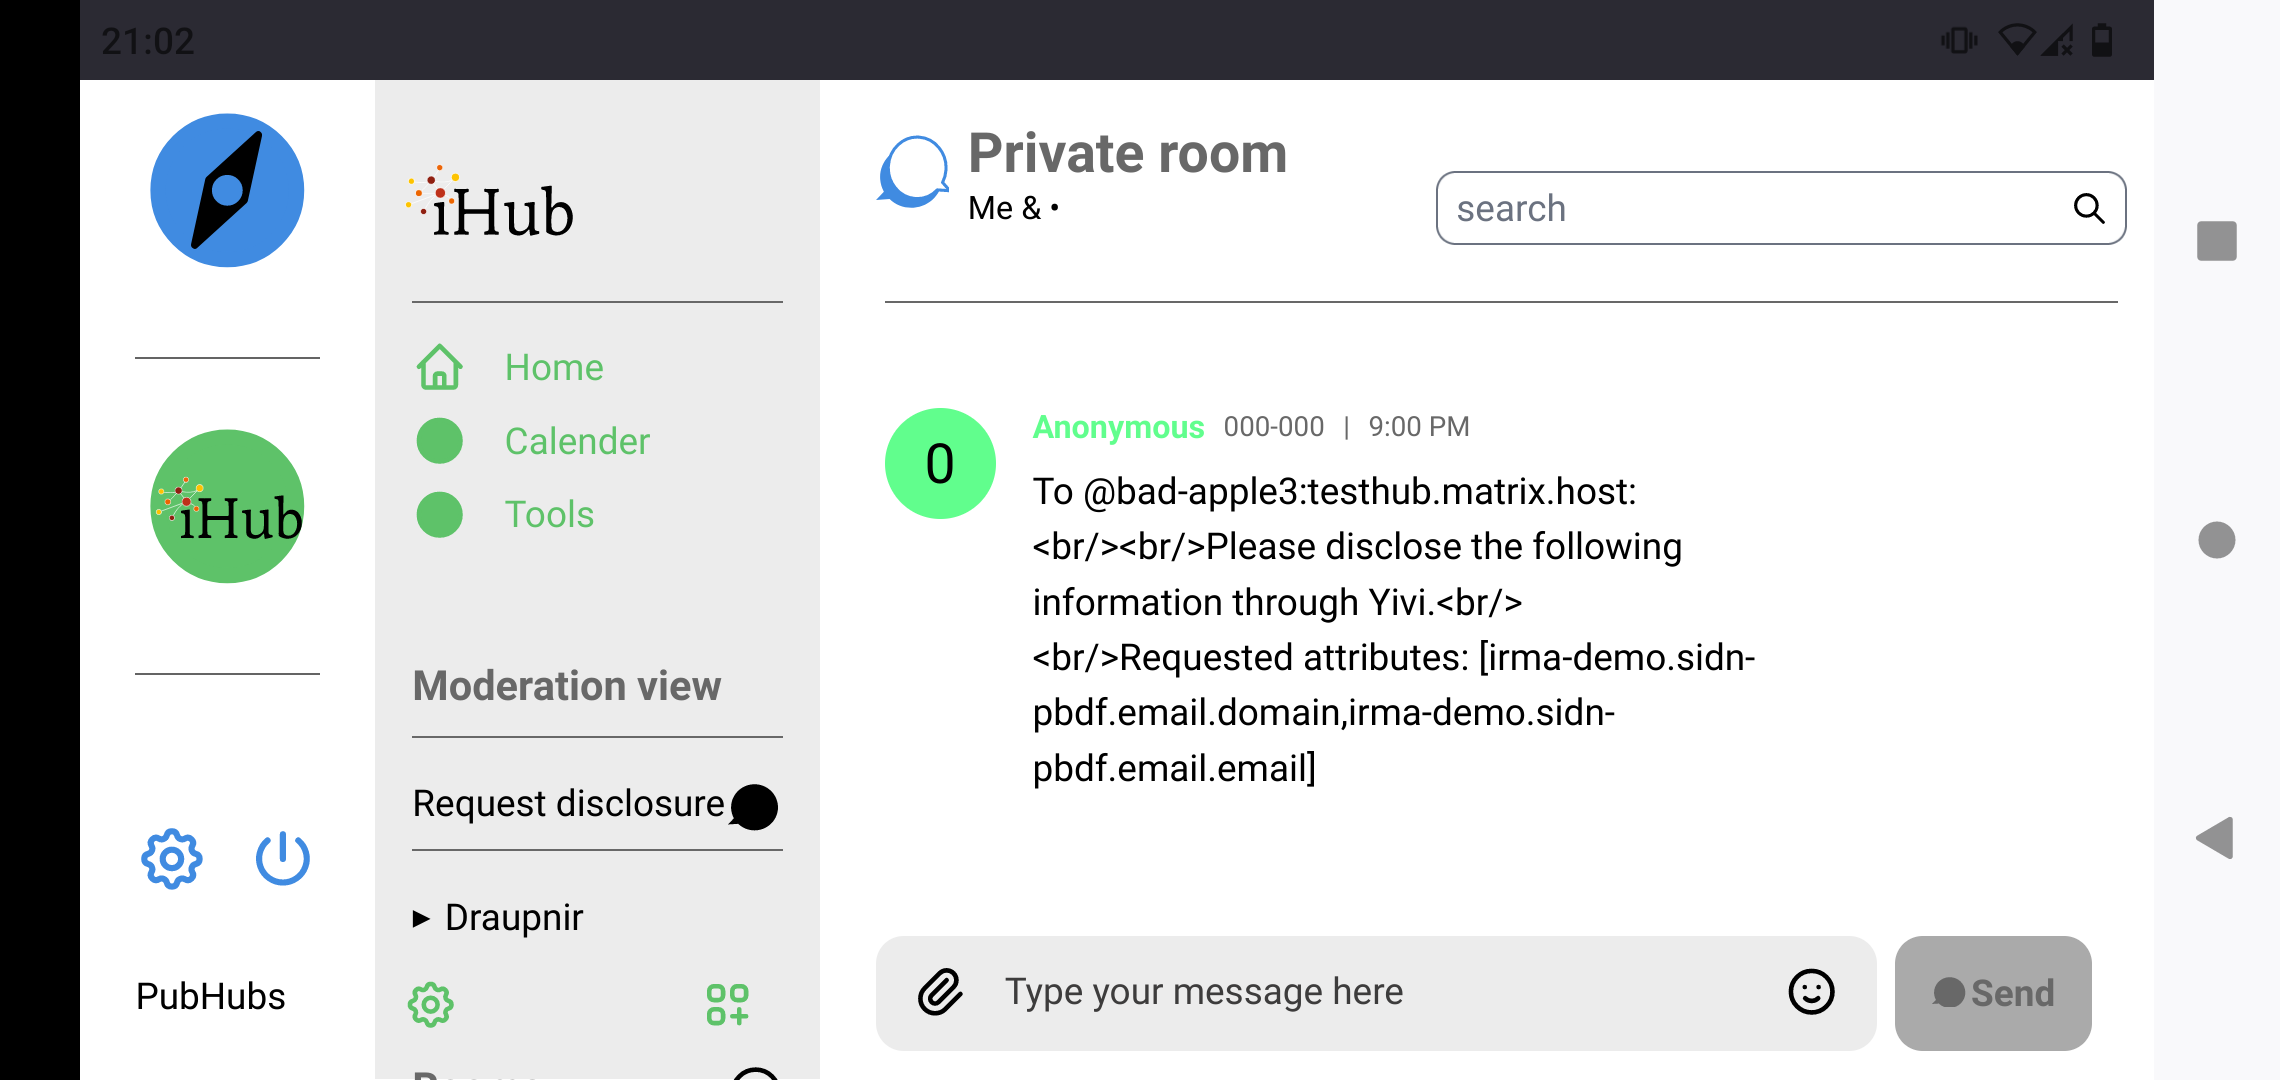2280x1080 pixels.
Task: Click the blue power logout icon
Action: (x=283, y=858)
